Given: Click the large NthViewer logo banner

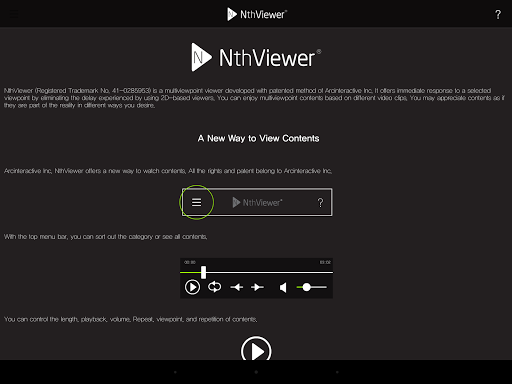Looking at the screenshot, I should 256,57.
